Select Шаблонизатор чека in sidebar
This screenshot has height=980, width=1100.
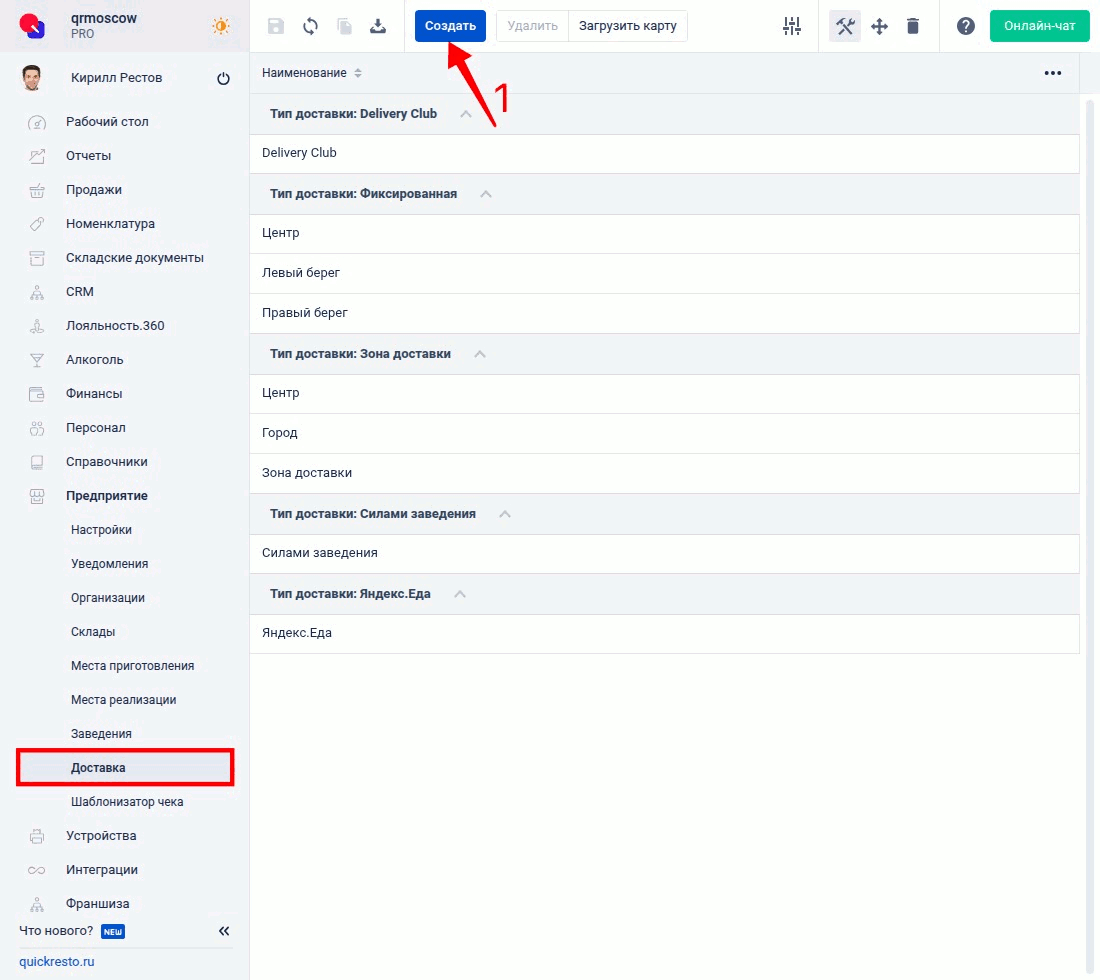pos(127,802)
